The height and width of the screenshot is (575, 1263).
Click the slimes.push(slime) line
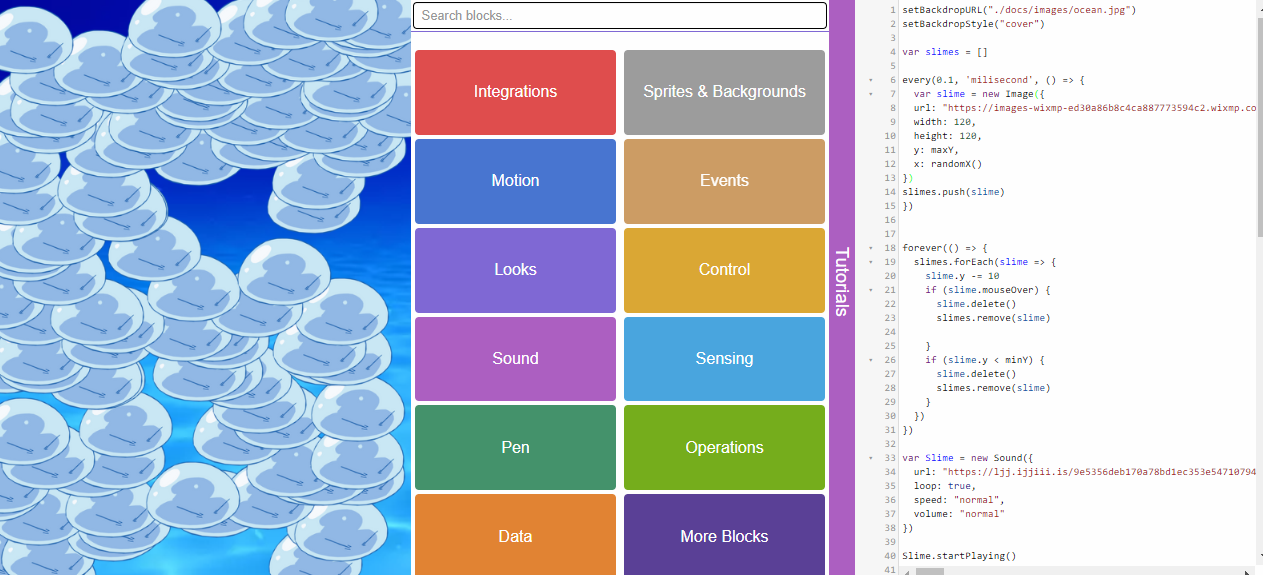pyautogui.click(x=953, y=192)
